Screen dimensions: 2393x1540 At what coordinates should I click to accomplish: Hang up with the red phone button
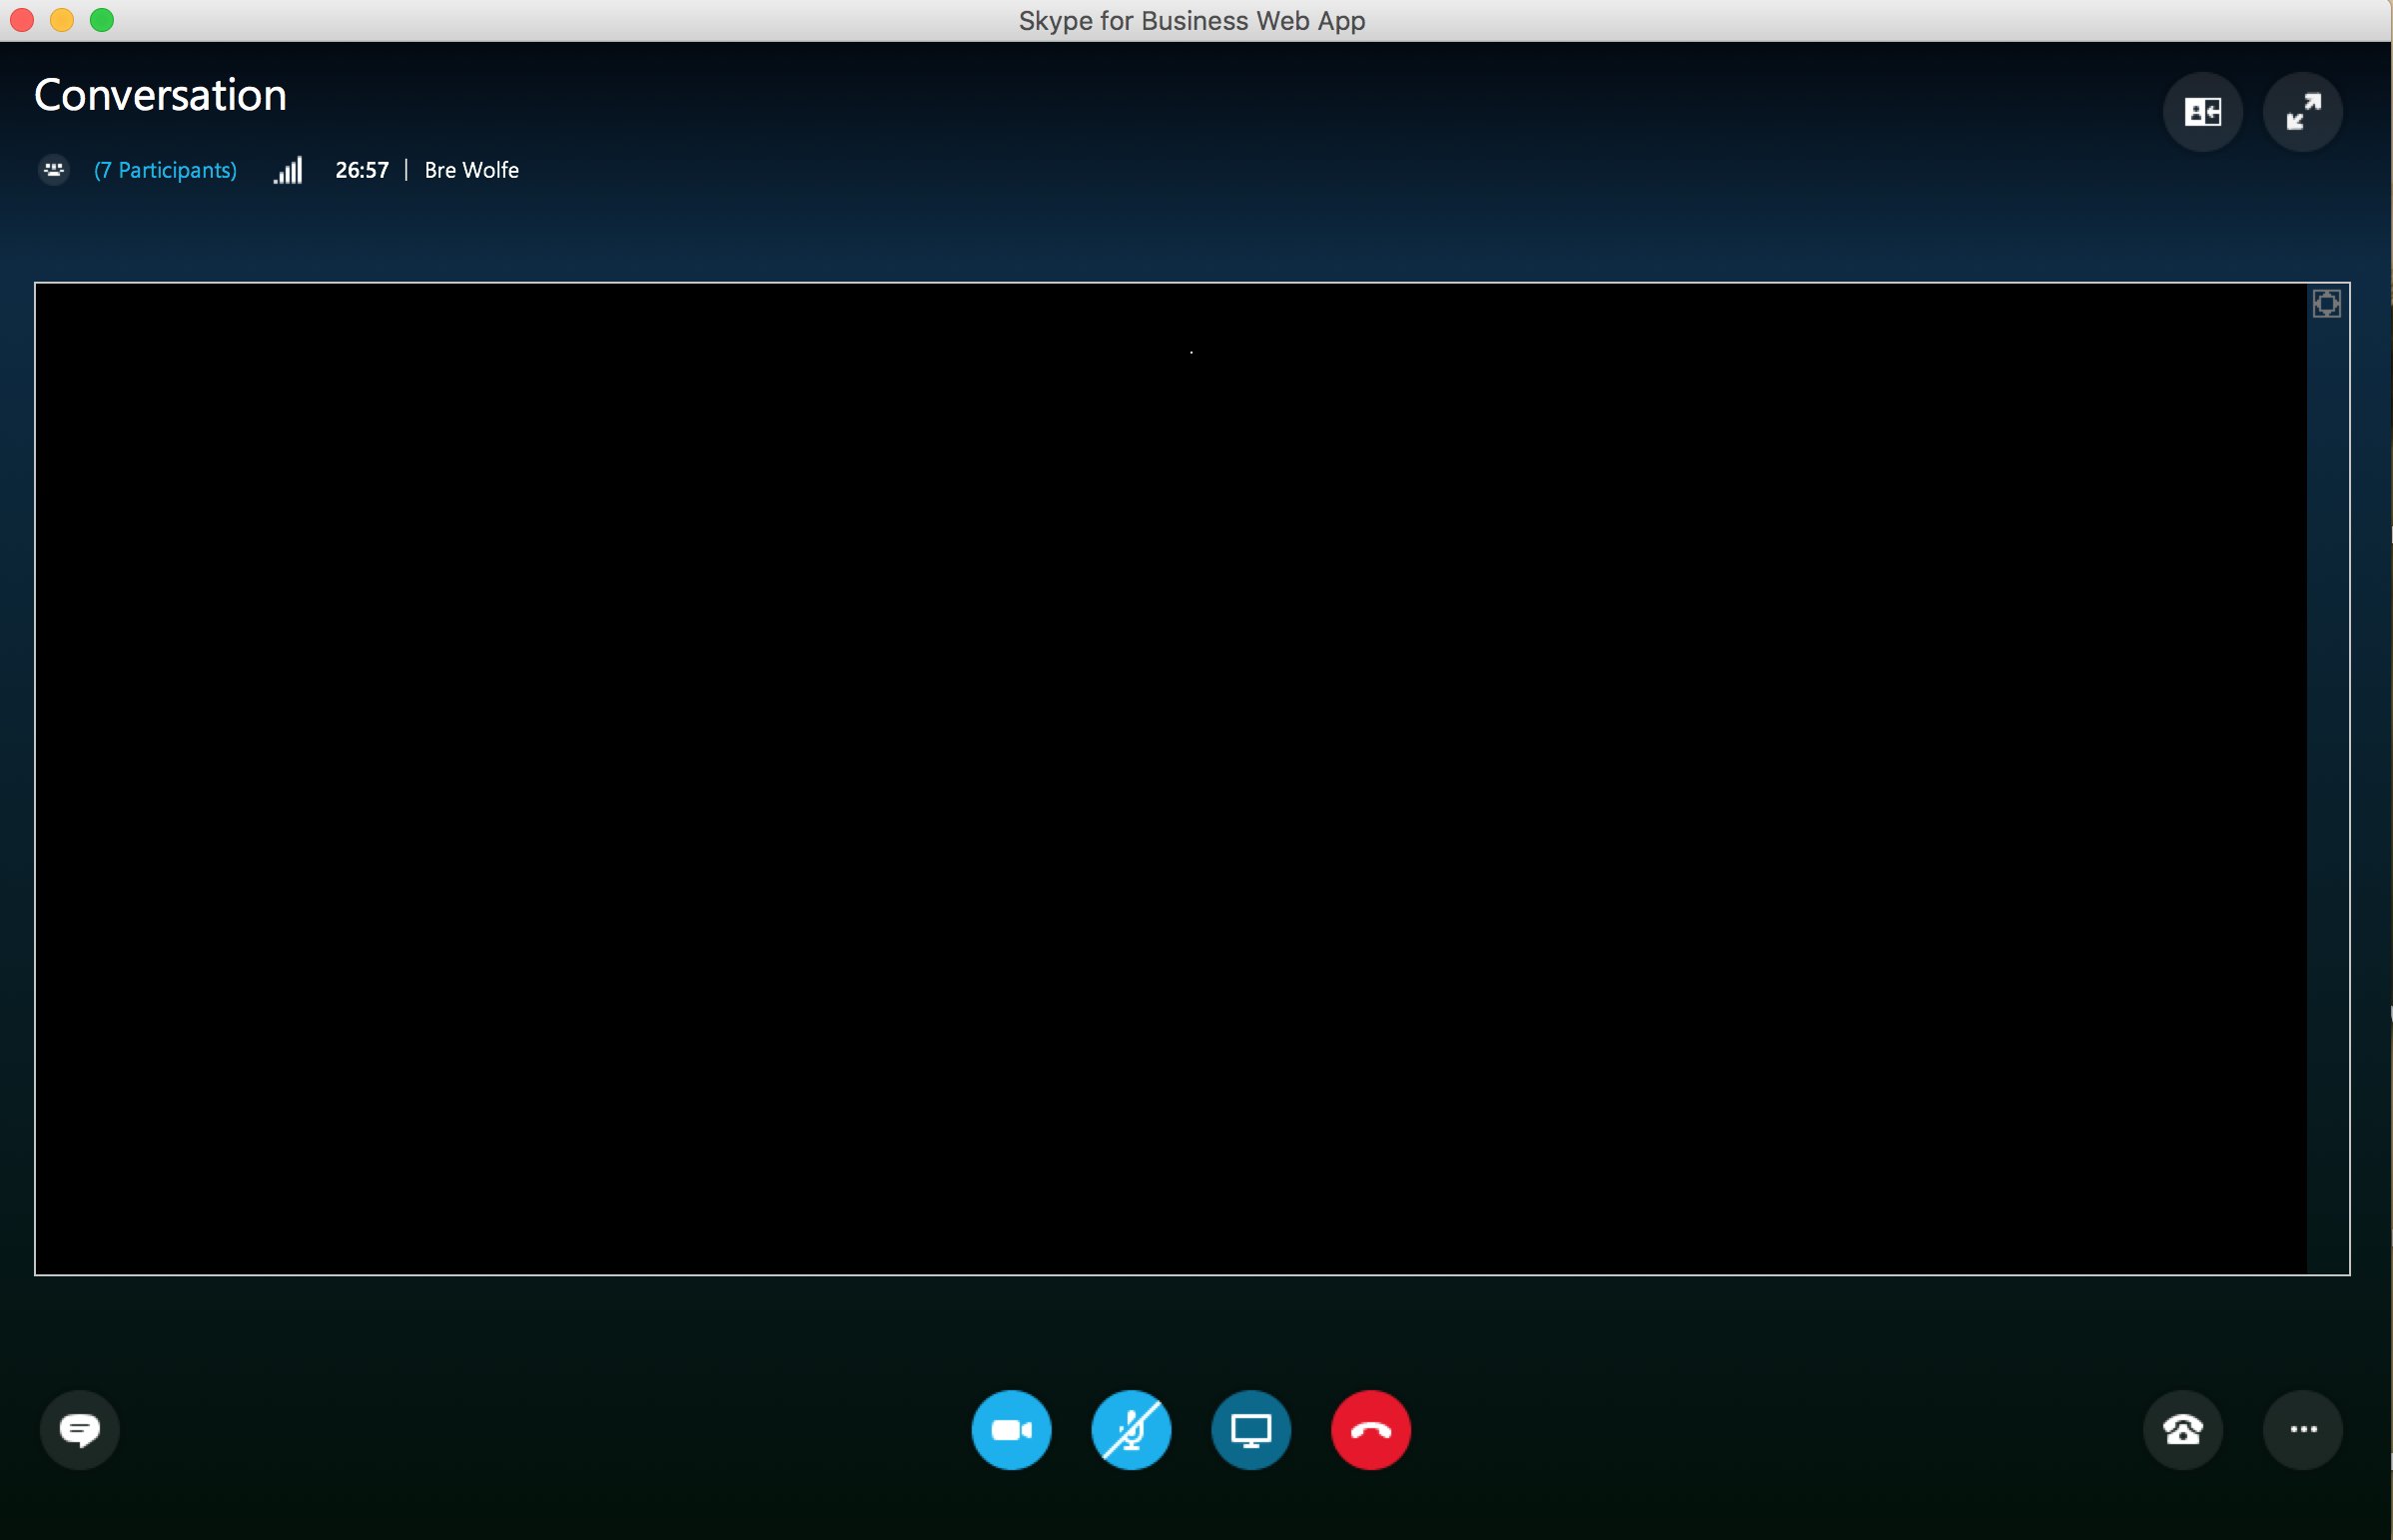pyautogui.click(x=1370, y=1430)
